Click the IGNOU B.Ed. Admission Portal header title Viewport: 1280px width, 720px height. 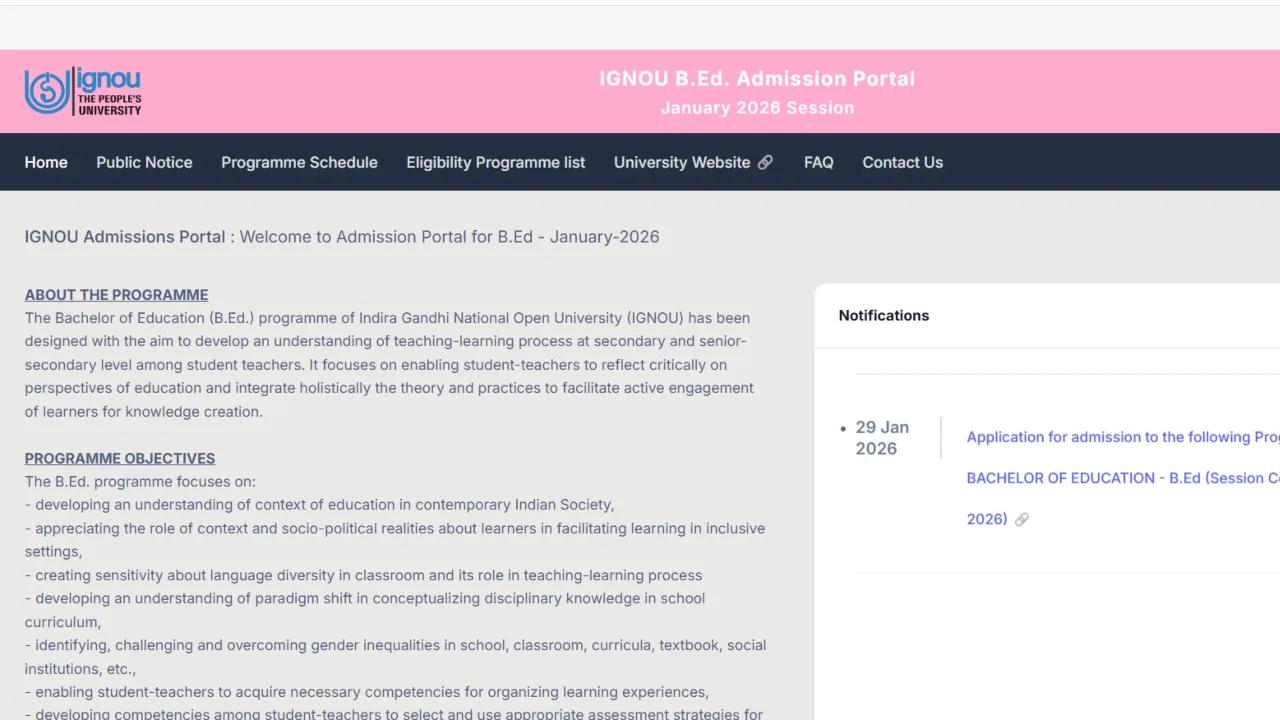click(757, 78)
